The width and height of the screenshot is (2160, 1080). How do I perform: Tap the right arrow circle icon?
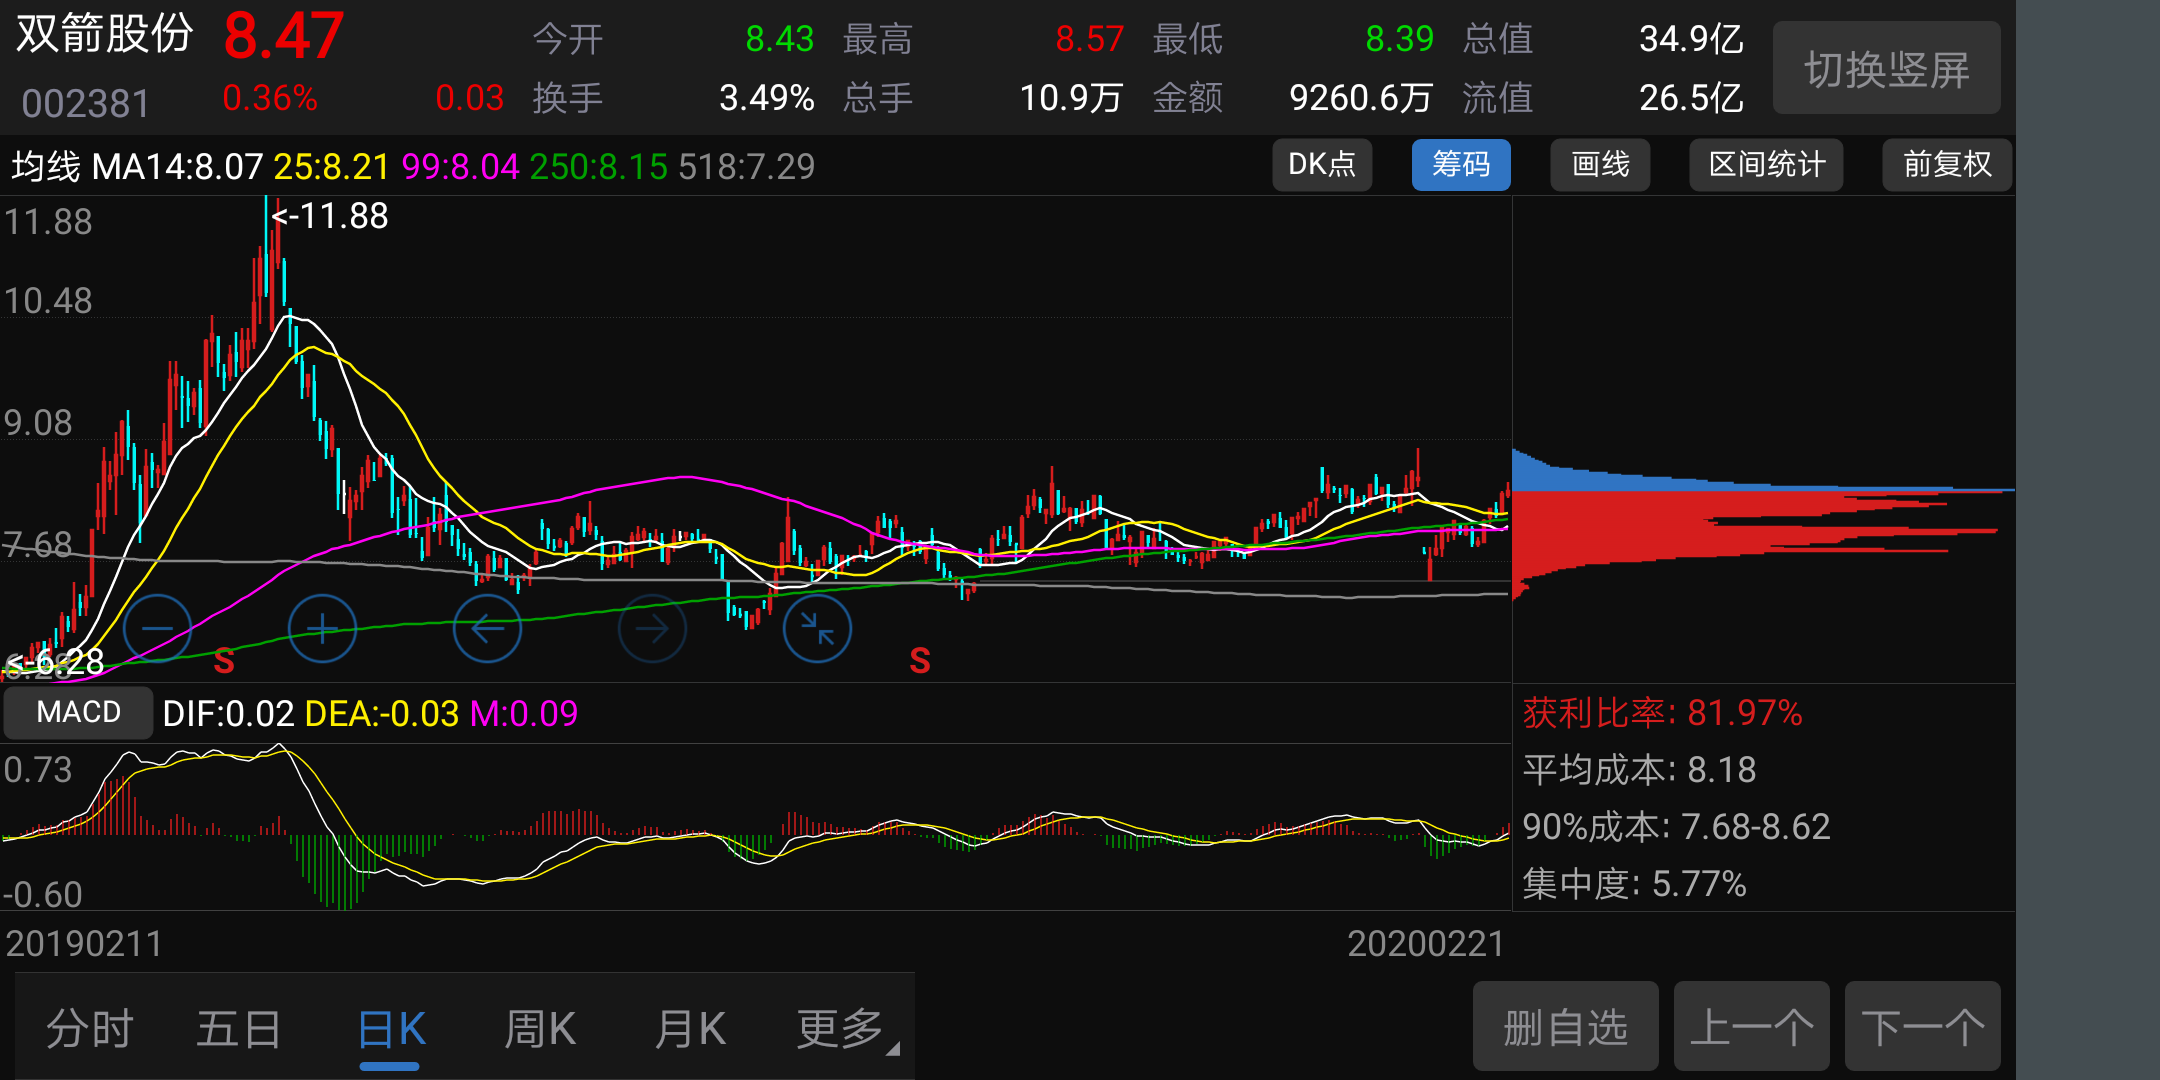[x=652, y=628]
